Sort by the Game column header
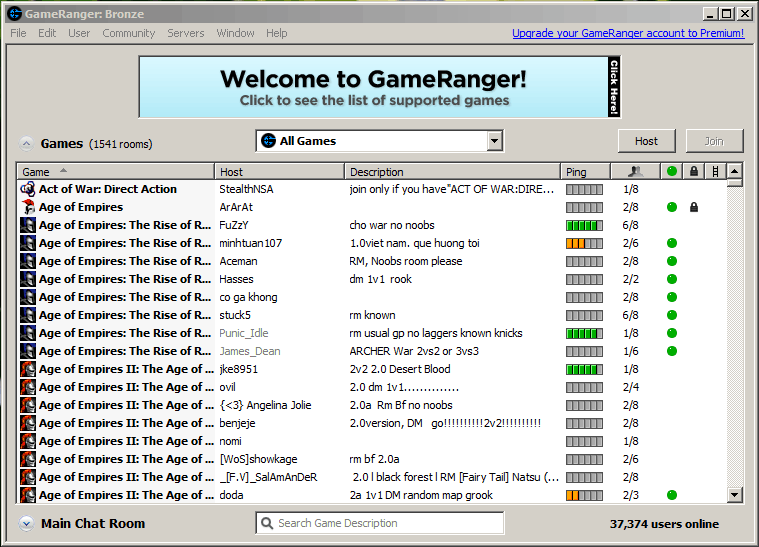Screen dimensions: 759x547 (x=116, y=171)
